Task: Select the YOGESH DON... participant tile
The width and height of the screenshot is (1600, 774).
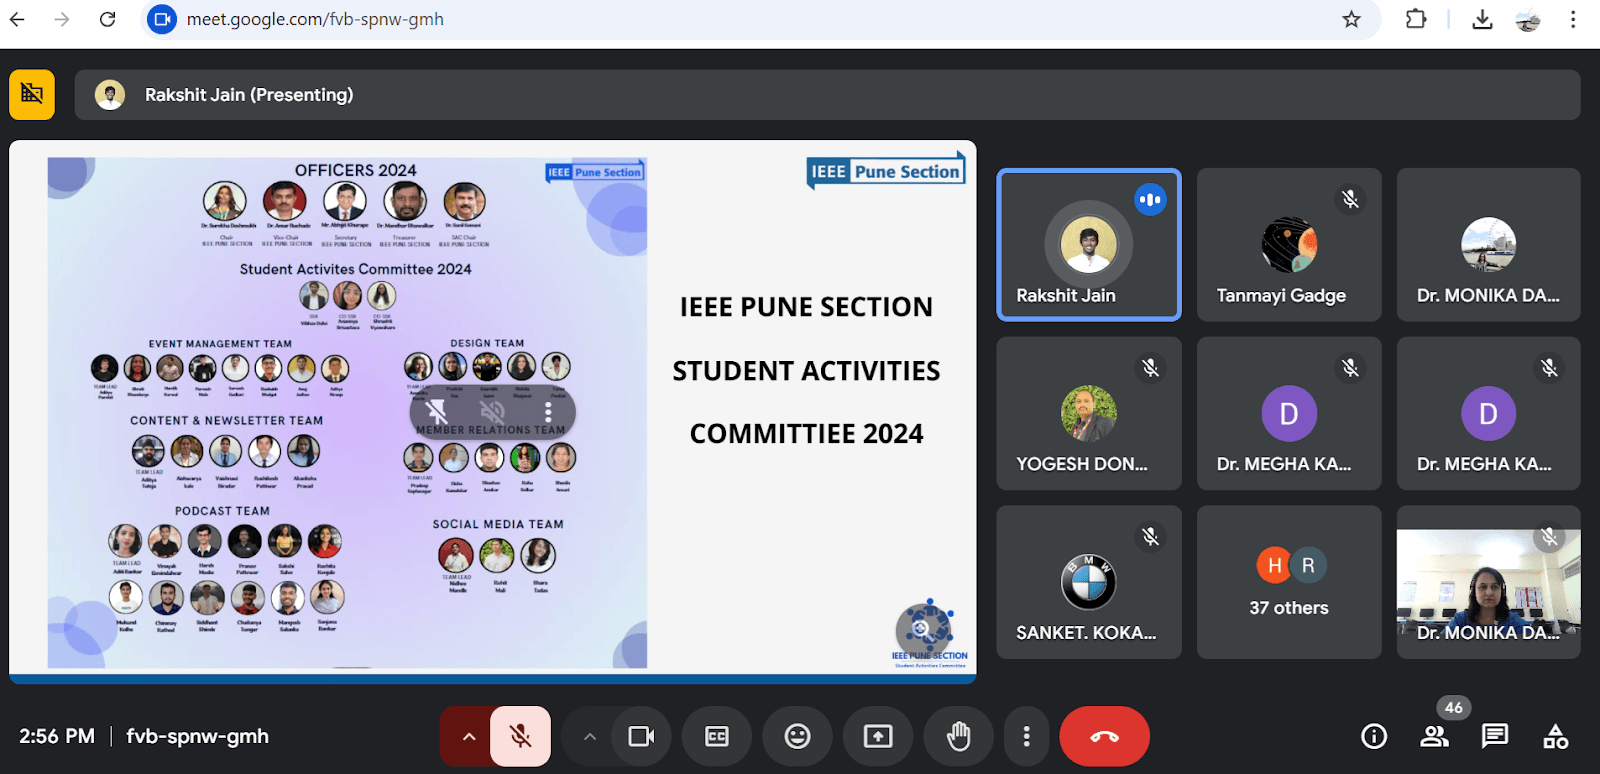Action: click(x=1089, y=413)
